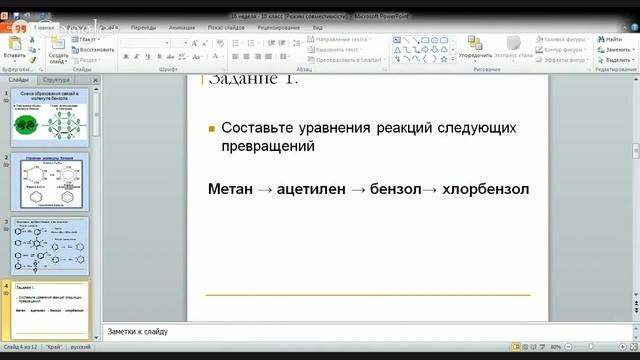Toggle italic (К) formatting
This screenshot has width=640, height=360.
(137, 57)
